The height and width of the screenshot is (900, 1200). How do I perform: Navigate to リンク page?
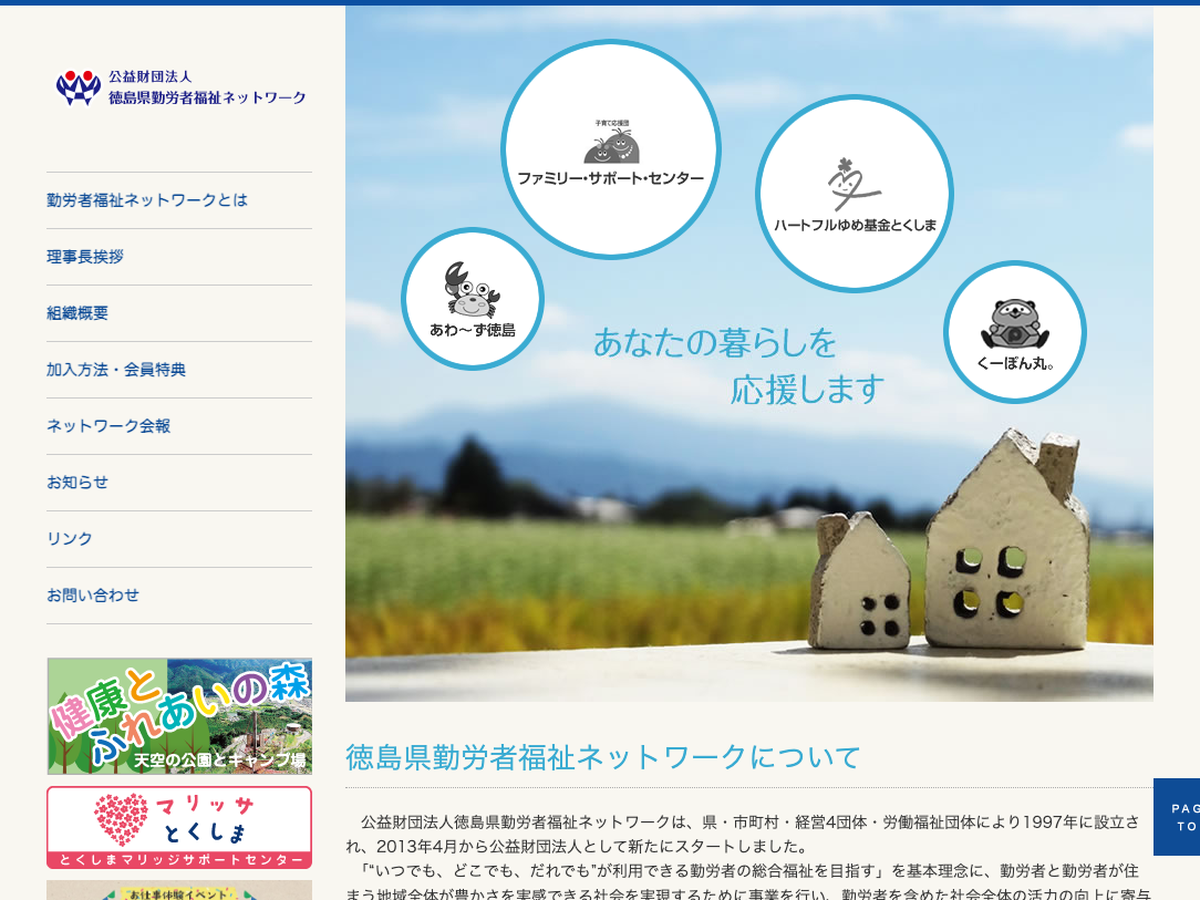[x=69, y=539]
